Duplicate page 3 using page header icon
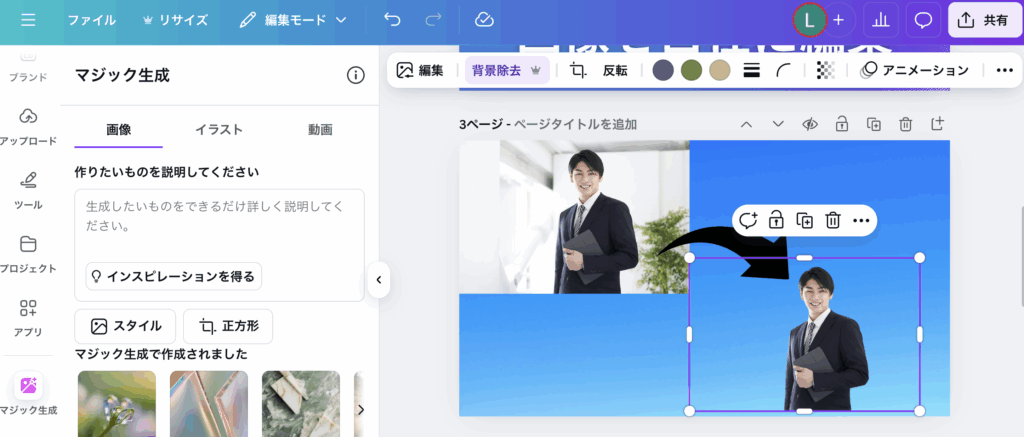The height and width of the screenshot is (437, 1024). pos(874,124)
